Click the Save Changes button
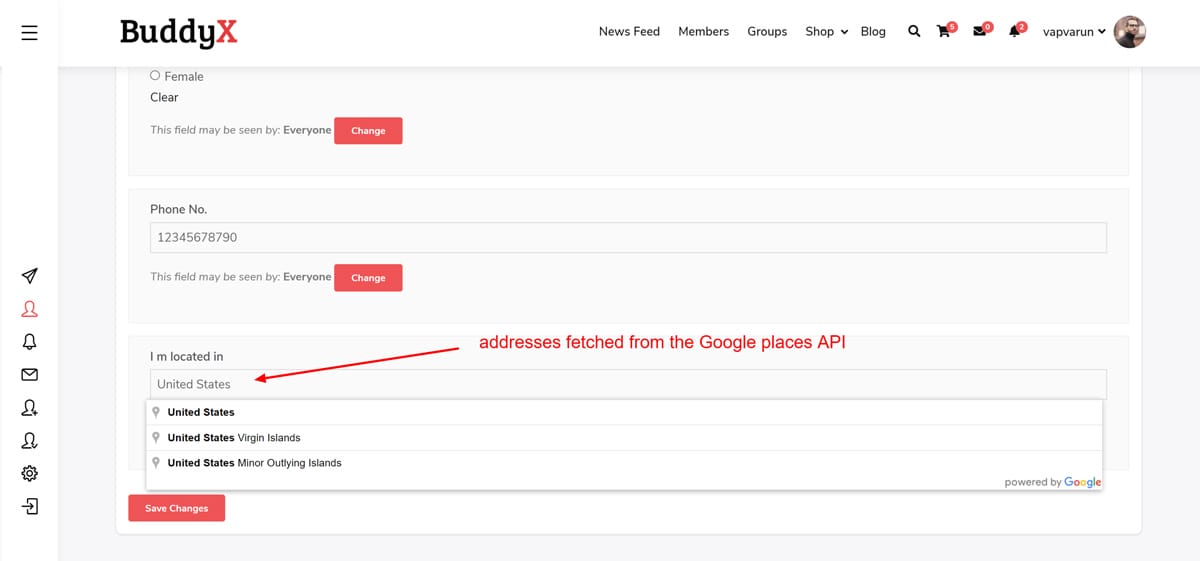Screen dimensions: 1200x561 click(x=176, y=508)
